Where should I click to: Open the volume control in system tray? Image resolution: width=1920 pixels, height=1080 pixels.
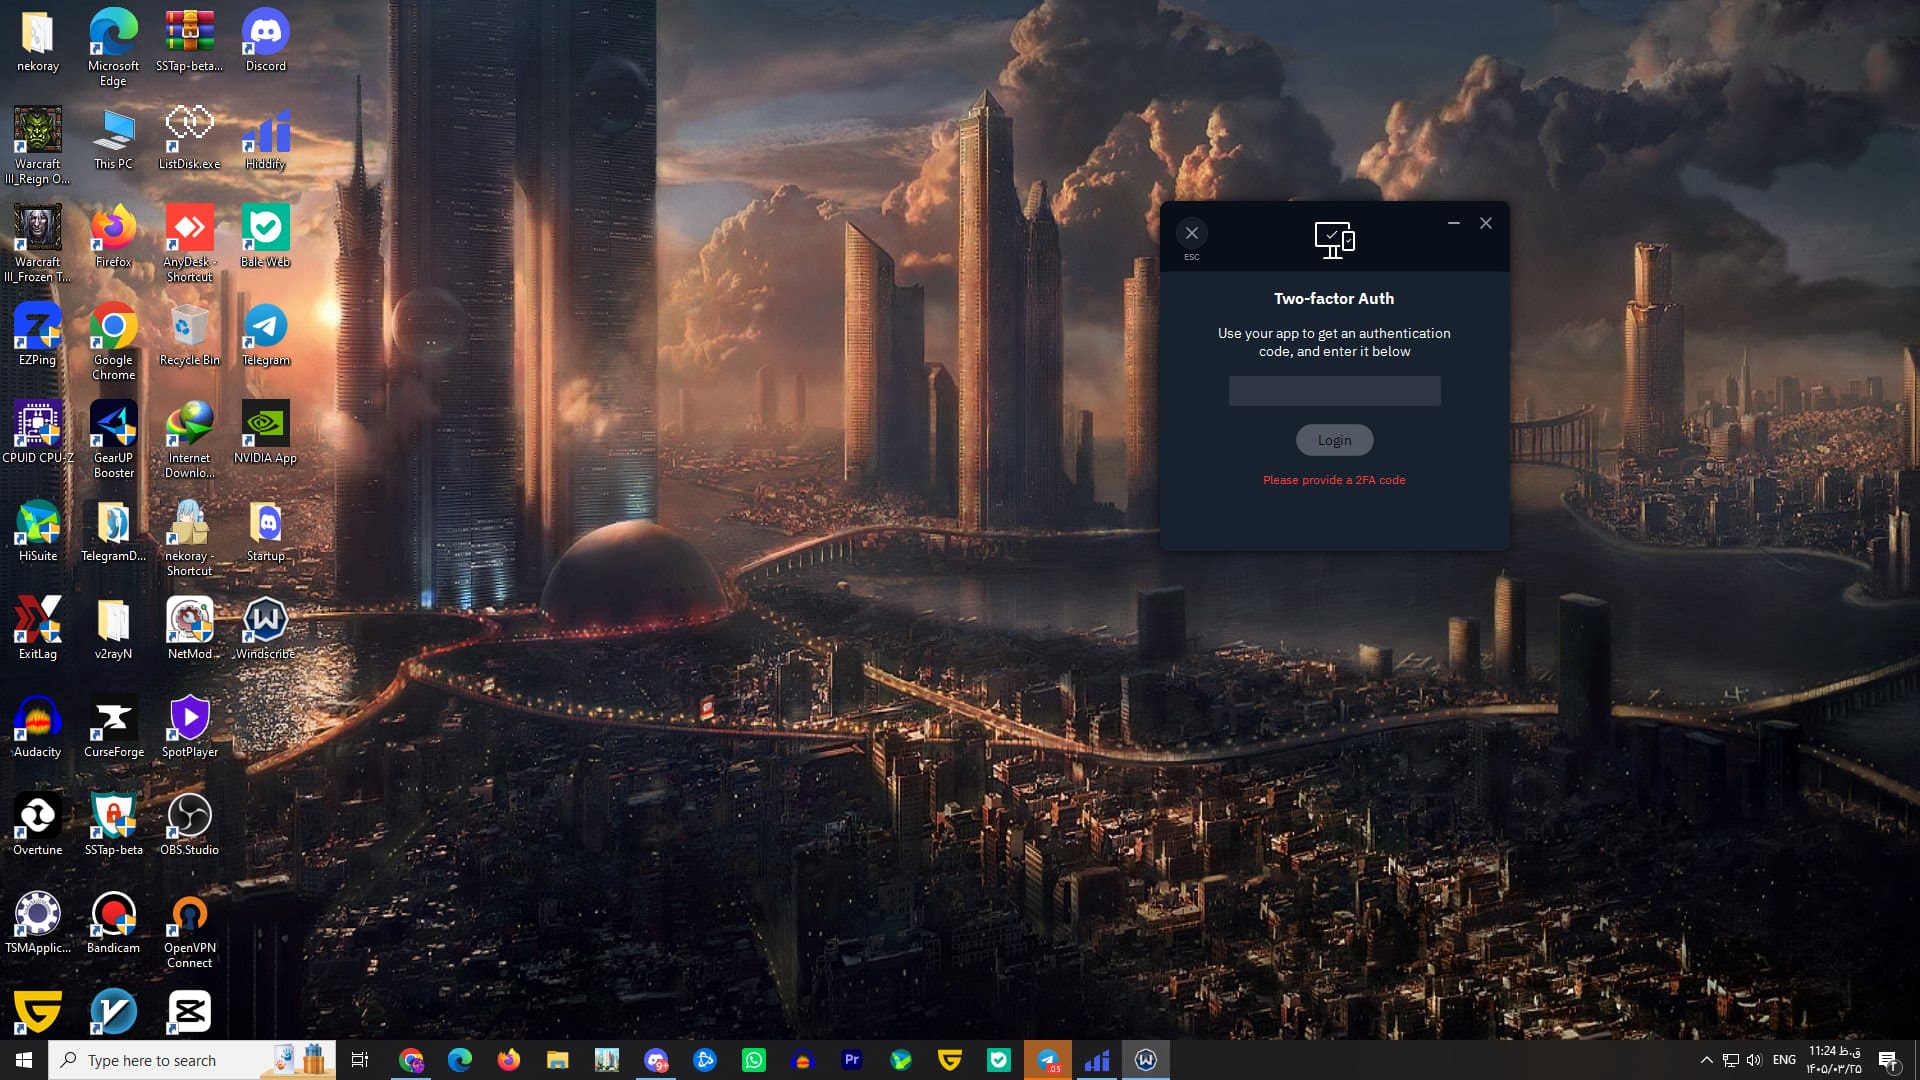(1754, 1060)
